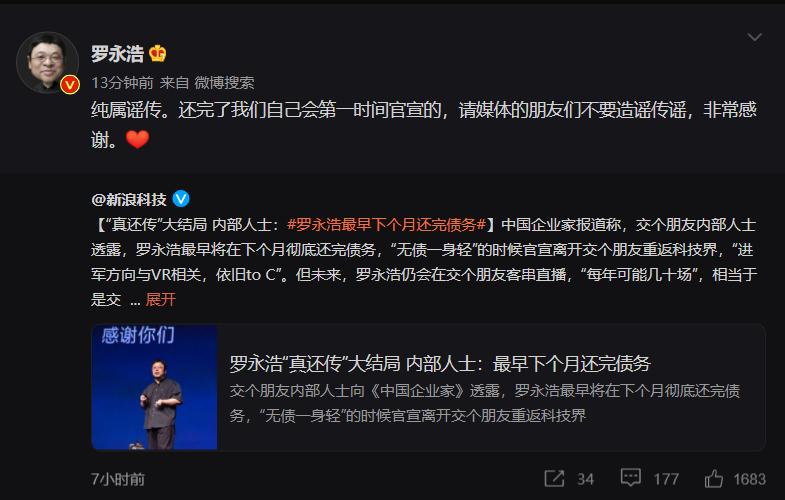This screenshot has height=500, width=785.
Task: Open article titled 罗永浩"真还传"大结局
Action: [x=440, y=363]
